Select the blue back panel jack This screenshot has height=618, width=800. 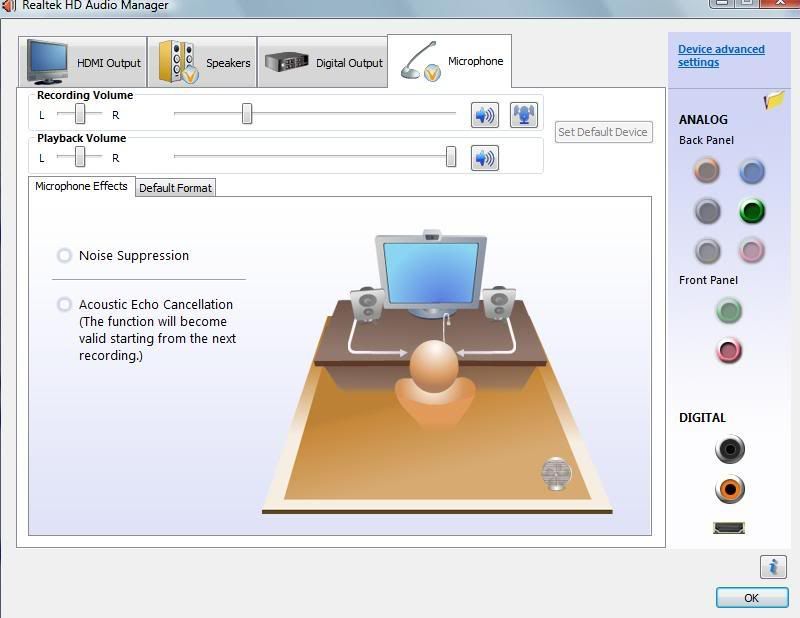click(x=752, y=172)
